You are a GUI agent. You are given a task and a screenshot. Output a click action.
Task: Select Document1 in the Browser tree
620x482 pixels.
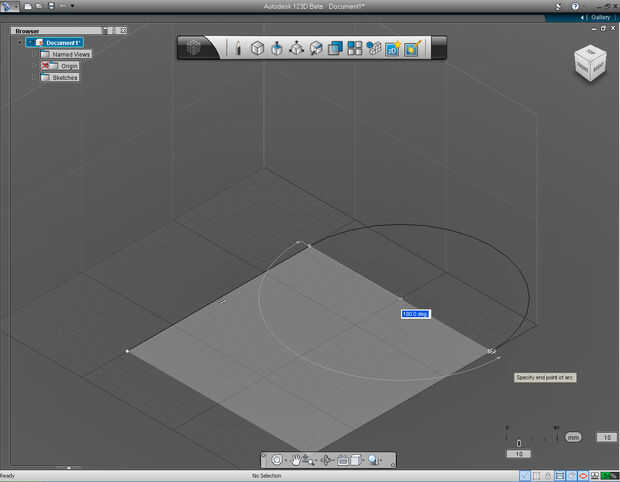[62, 43]
